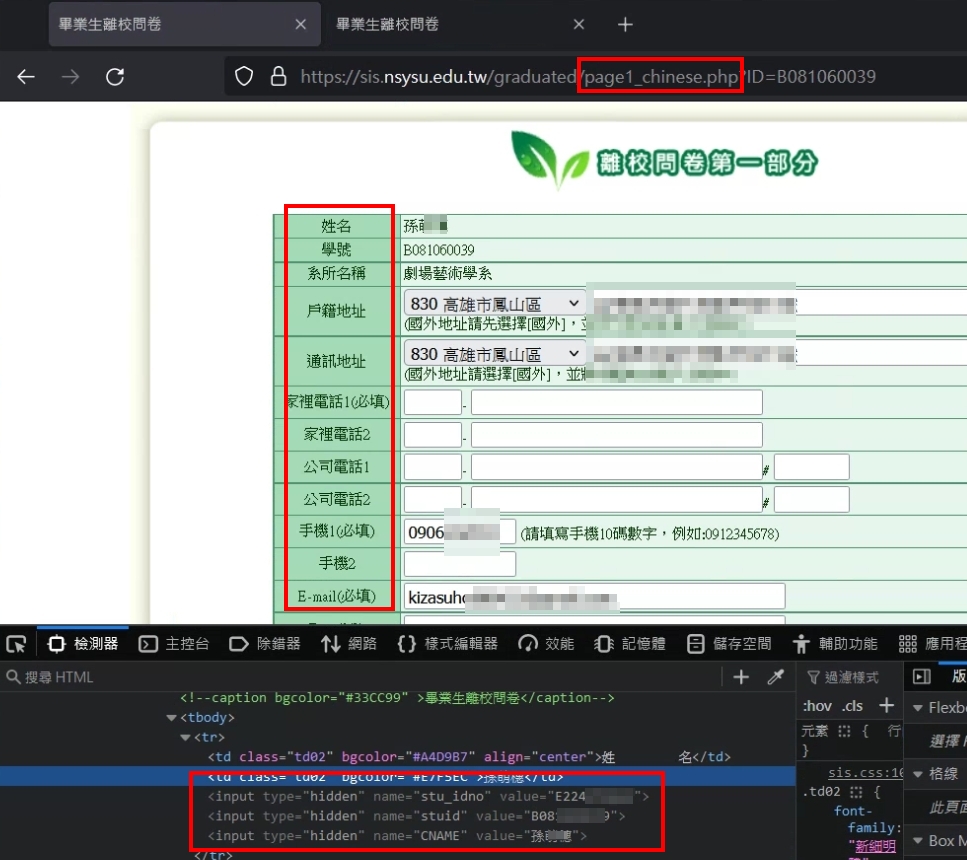Open tracking protection shield info
967x860 pixels.
[244, 76]
